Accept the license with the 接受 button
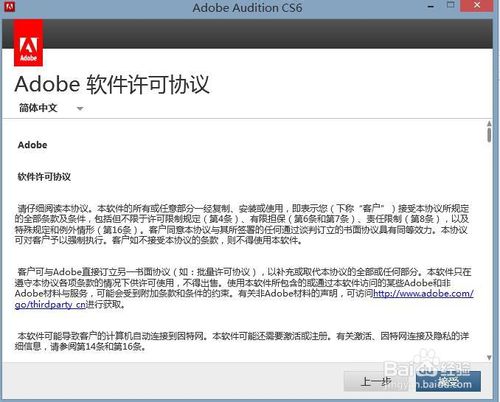Viewport: 500px width, 402px height. [x=448, y=381]
